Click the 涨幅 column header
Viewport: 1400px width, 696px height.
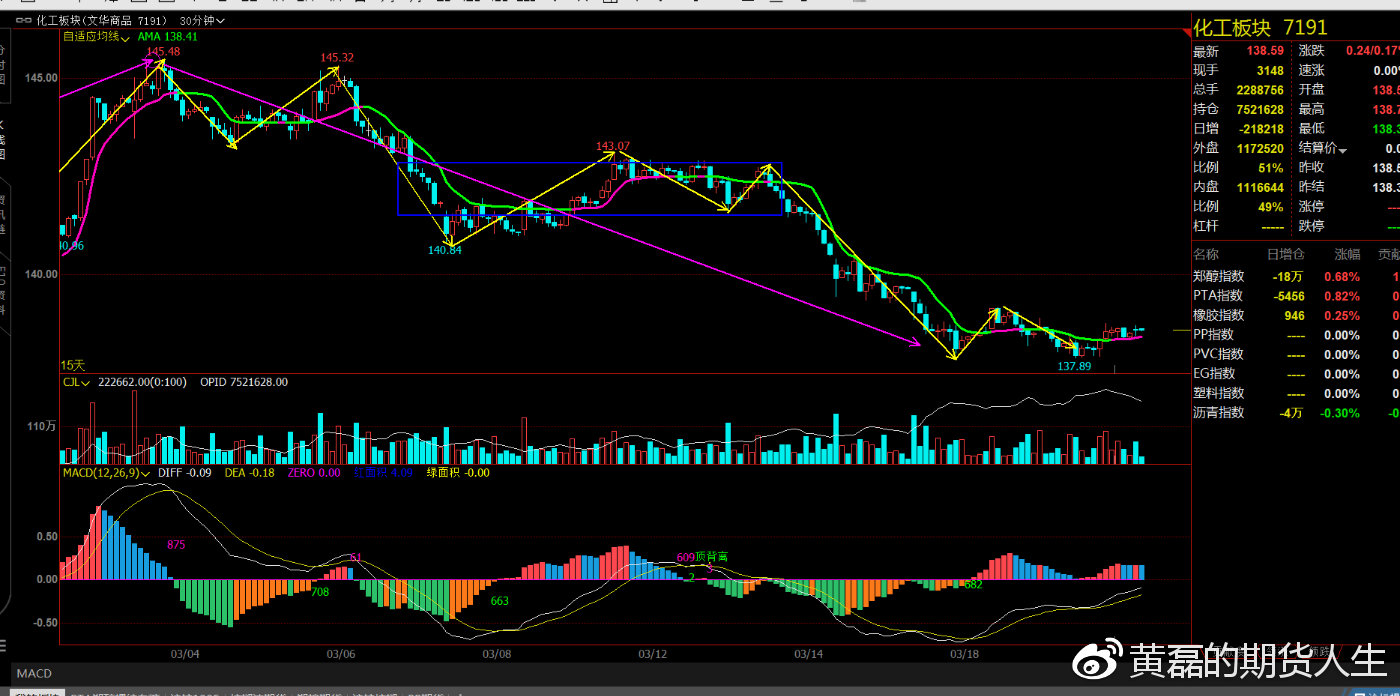coord(1347,255)
